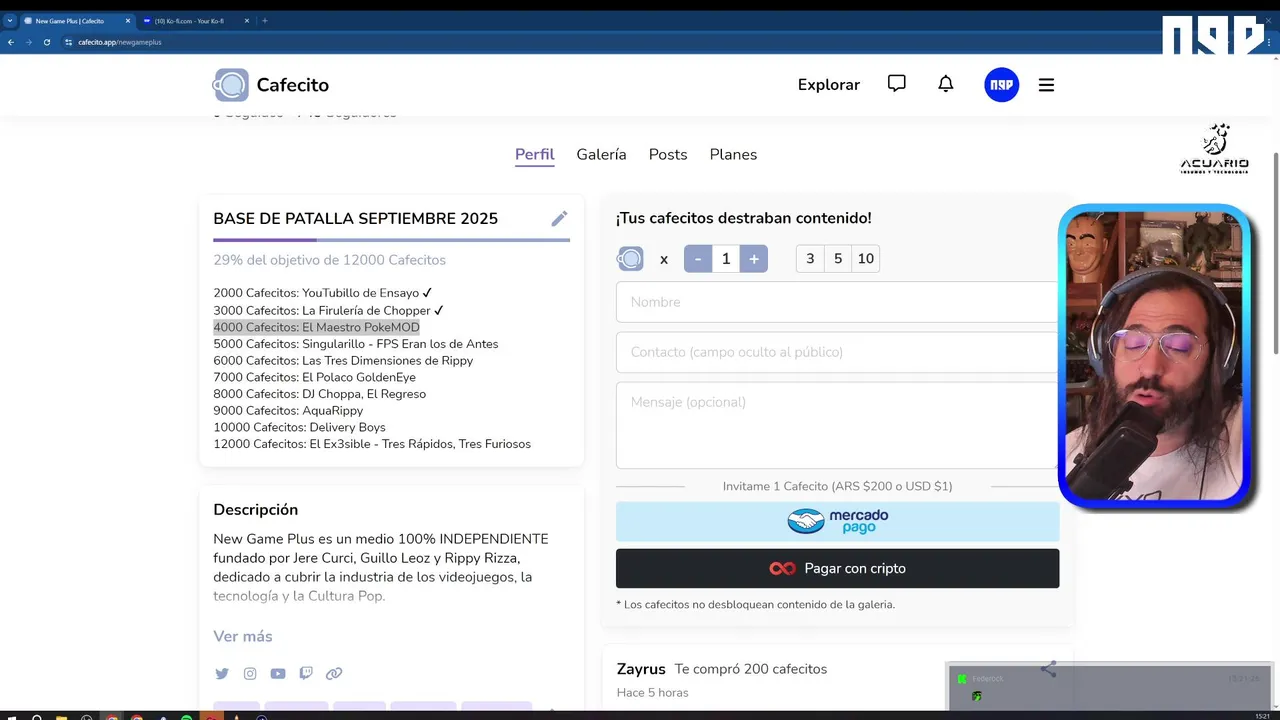
Task: Select 10 cafecitos preset
Action: point(866,259)
